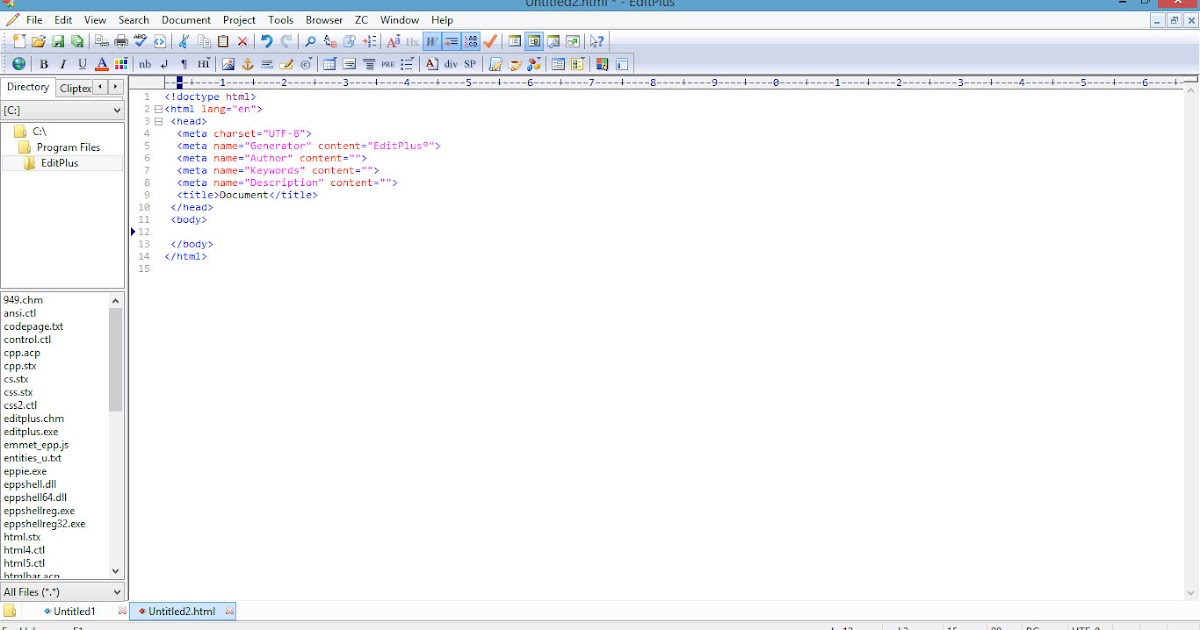Open the File menu
This screenshot has width=1200, height=630.
coord(34,20)
